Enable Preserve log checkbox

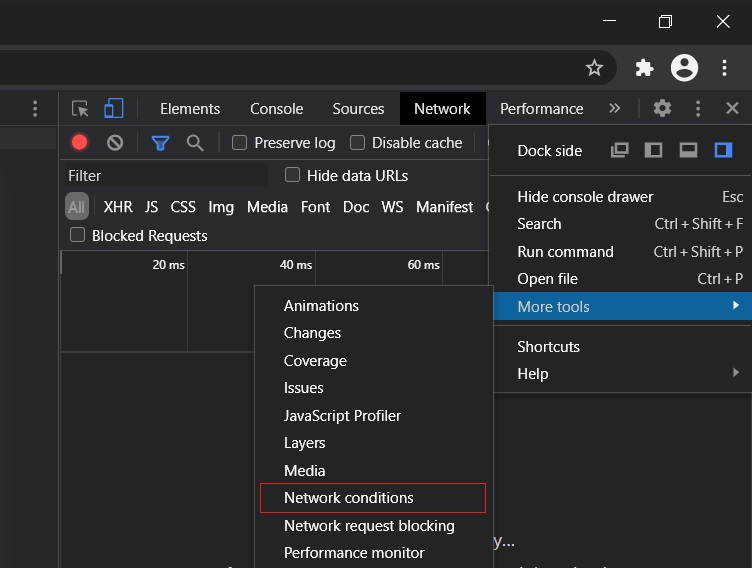click(x=240, y=143)
